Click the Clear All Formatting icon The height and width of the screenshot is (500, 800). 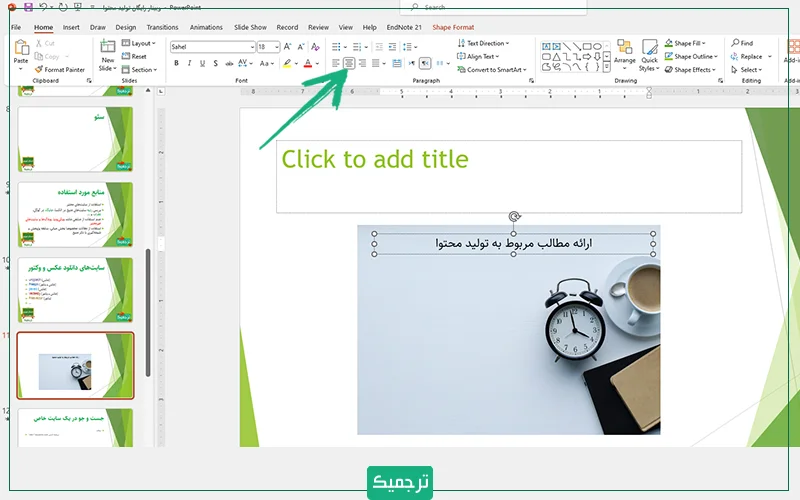[x=315, y=46]
